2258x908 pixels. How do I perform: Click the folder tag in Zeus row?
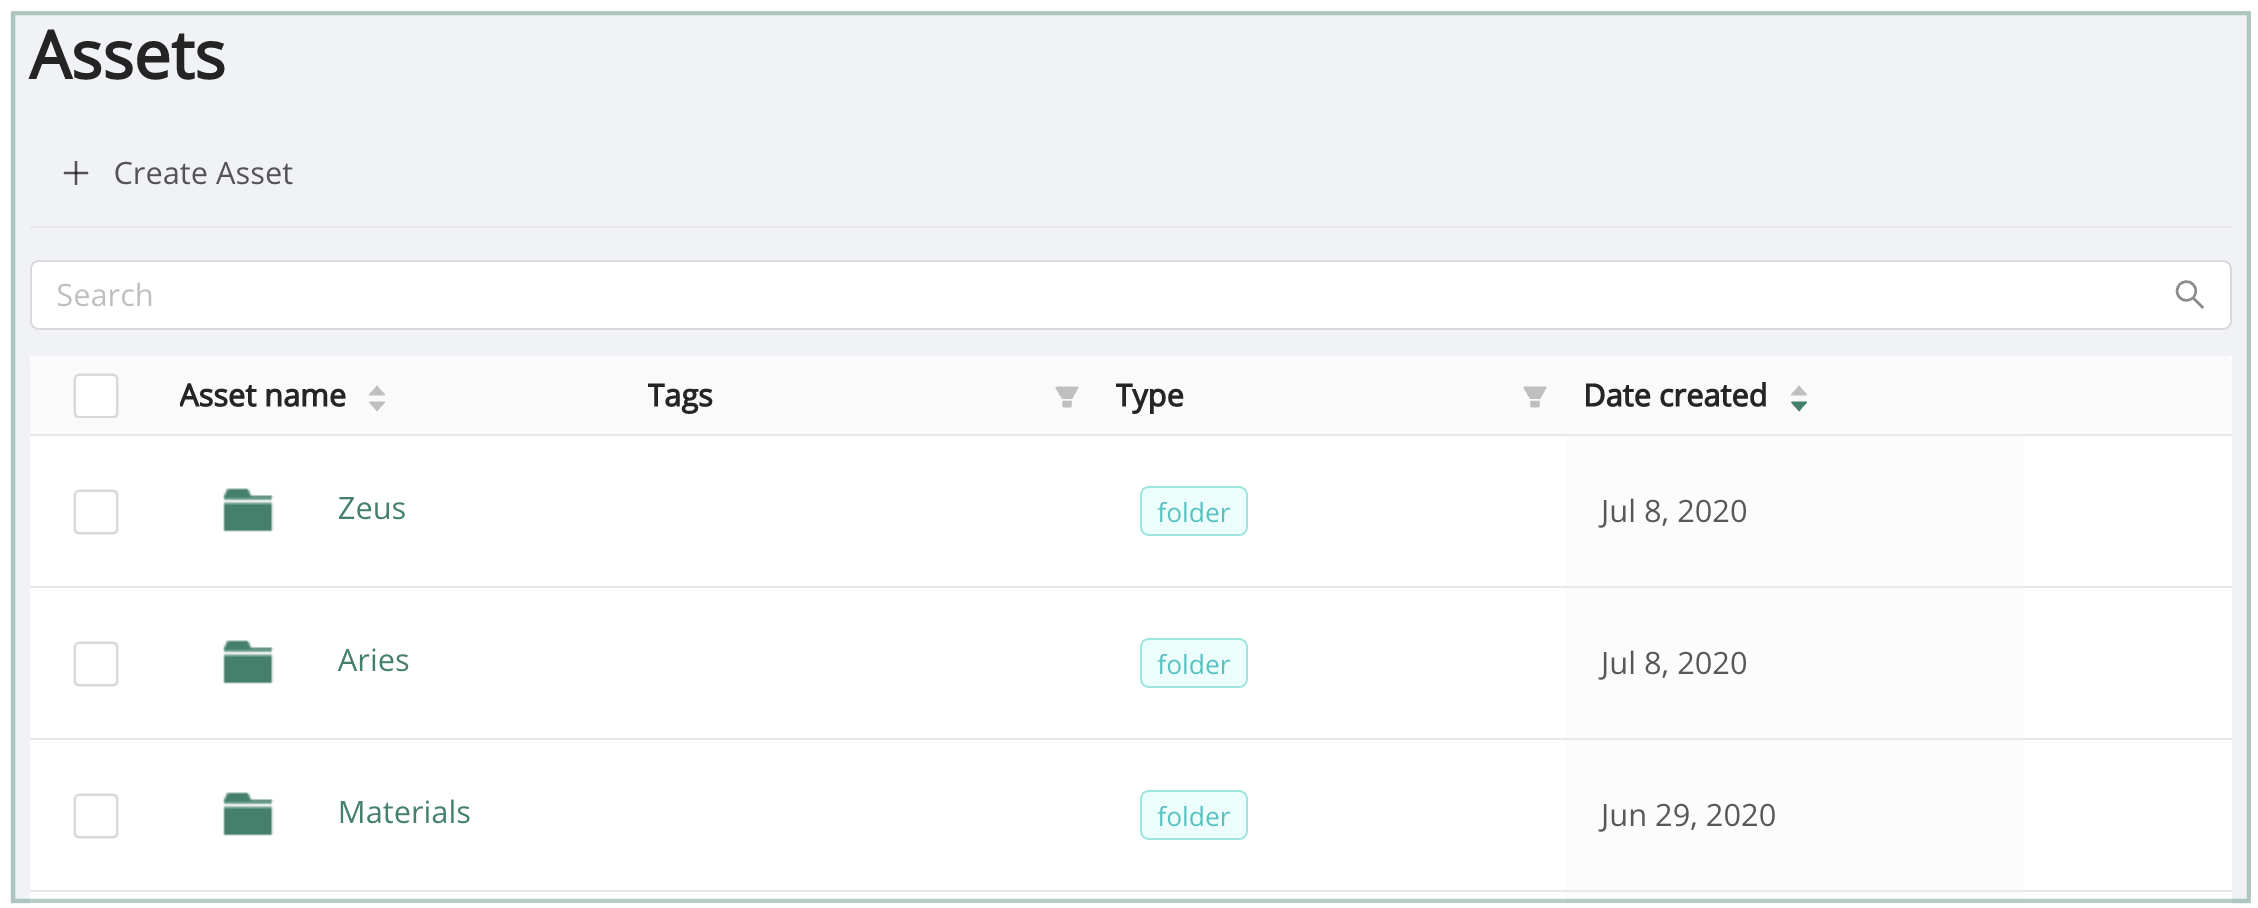[x=1193, y=512]
